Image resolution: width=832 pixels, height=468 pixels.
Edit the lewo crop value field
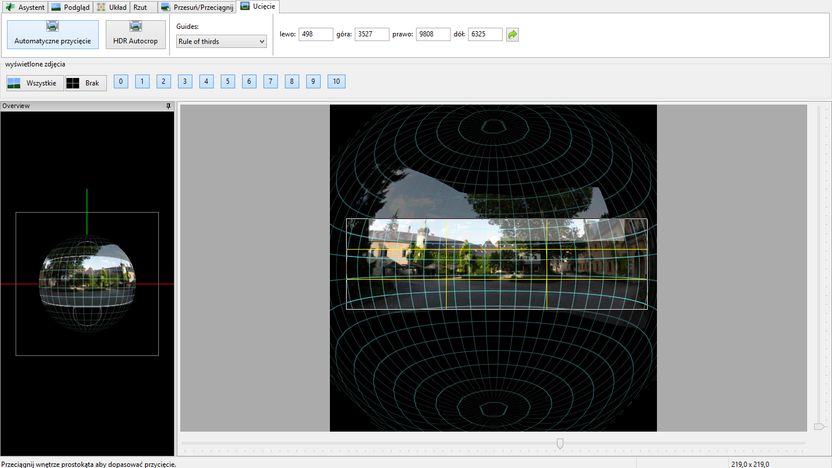316,34
